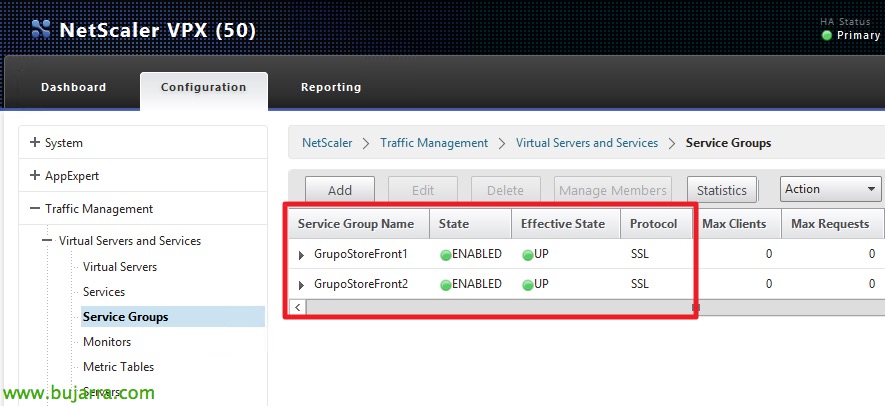Click the NetScaler logo icon
Image resolution: width=885 pixels, height=406 pixels.
[x=41, y=29]
